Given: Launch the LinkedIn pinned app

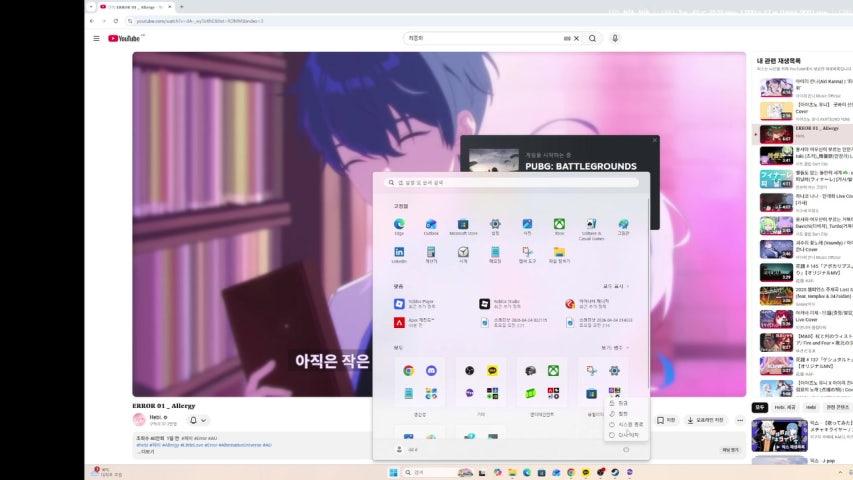Looking at the screenshot, I should (399, 254).
